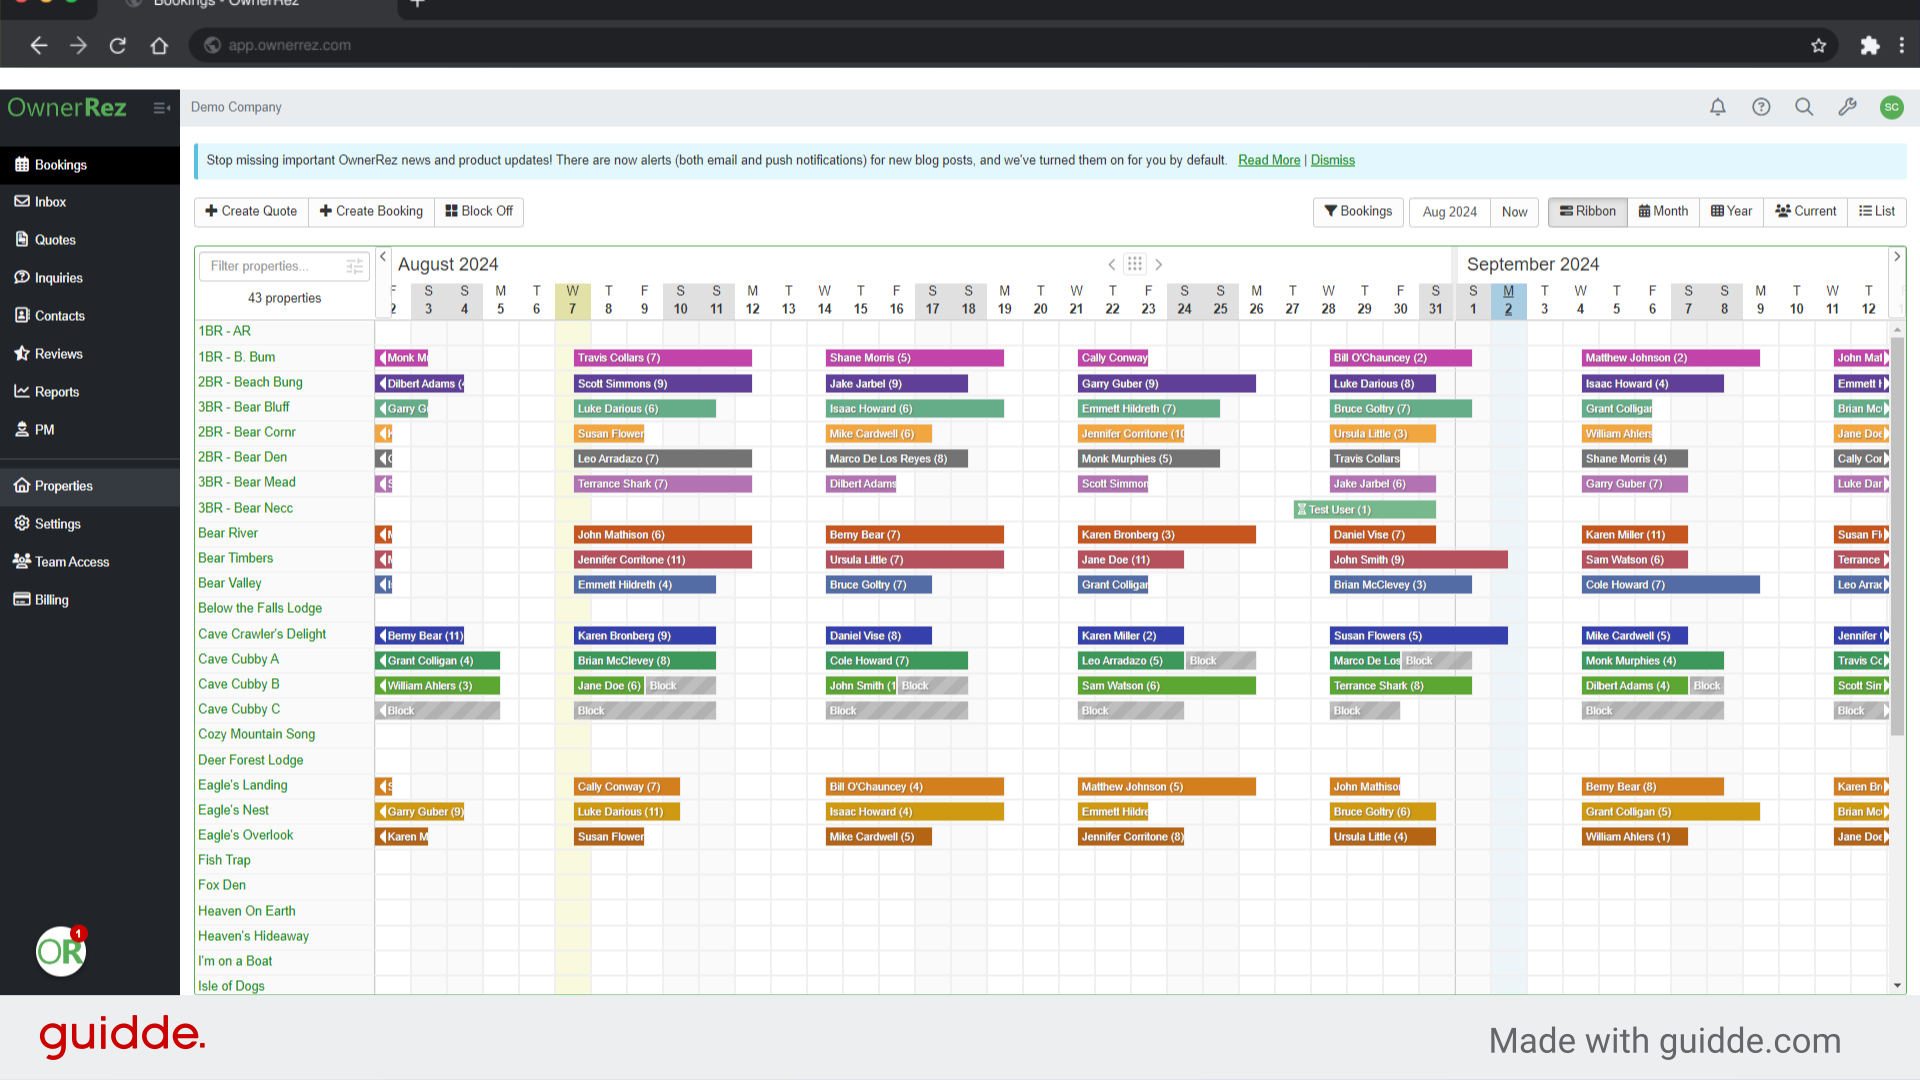The height and width of the screenshot is (1080, 1920).
Task: Switch to Month calendar view
Action: click(1663, 211)
